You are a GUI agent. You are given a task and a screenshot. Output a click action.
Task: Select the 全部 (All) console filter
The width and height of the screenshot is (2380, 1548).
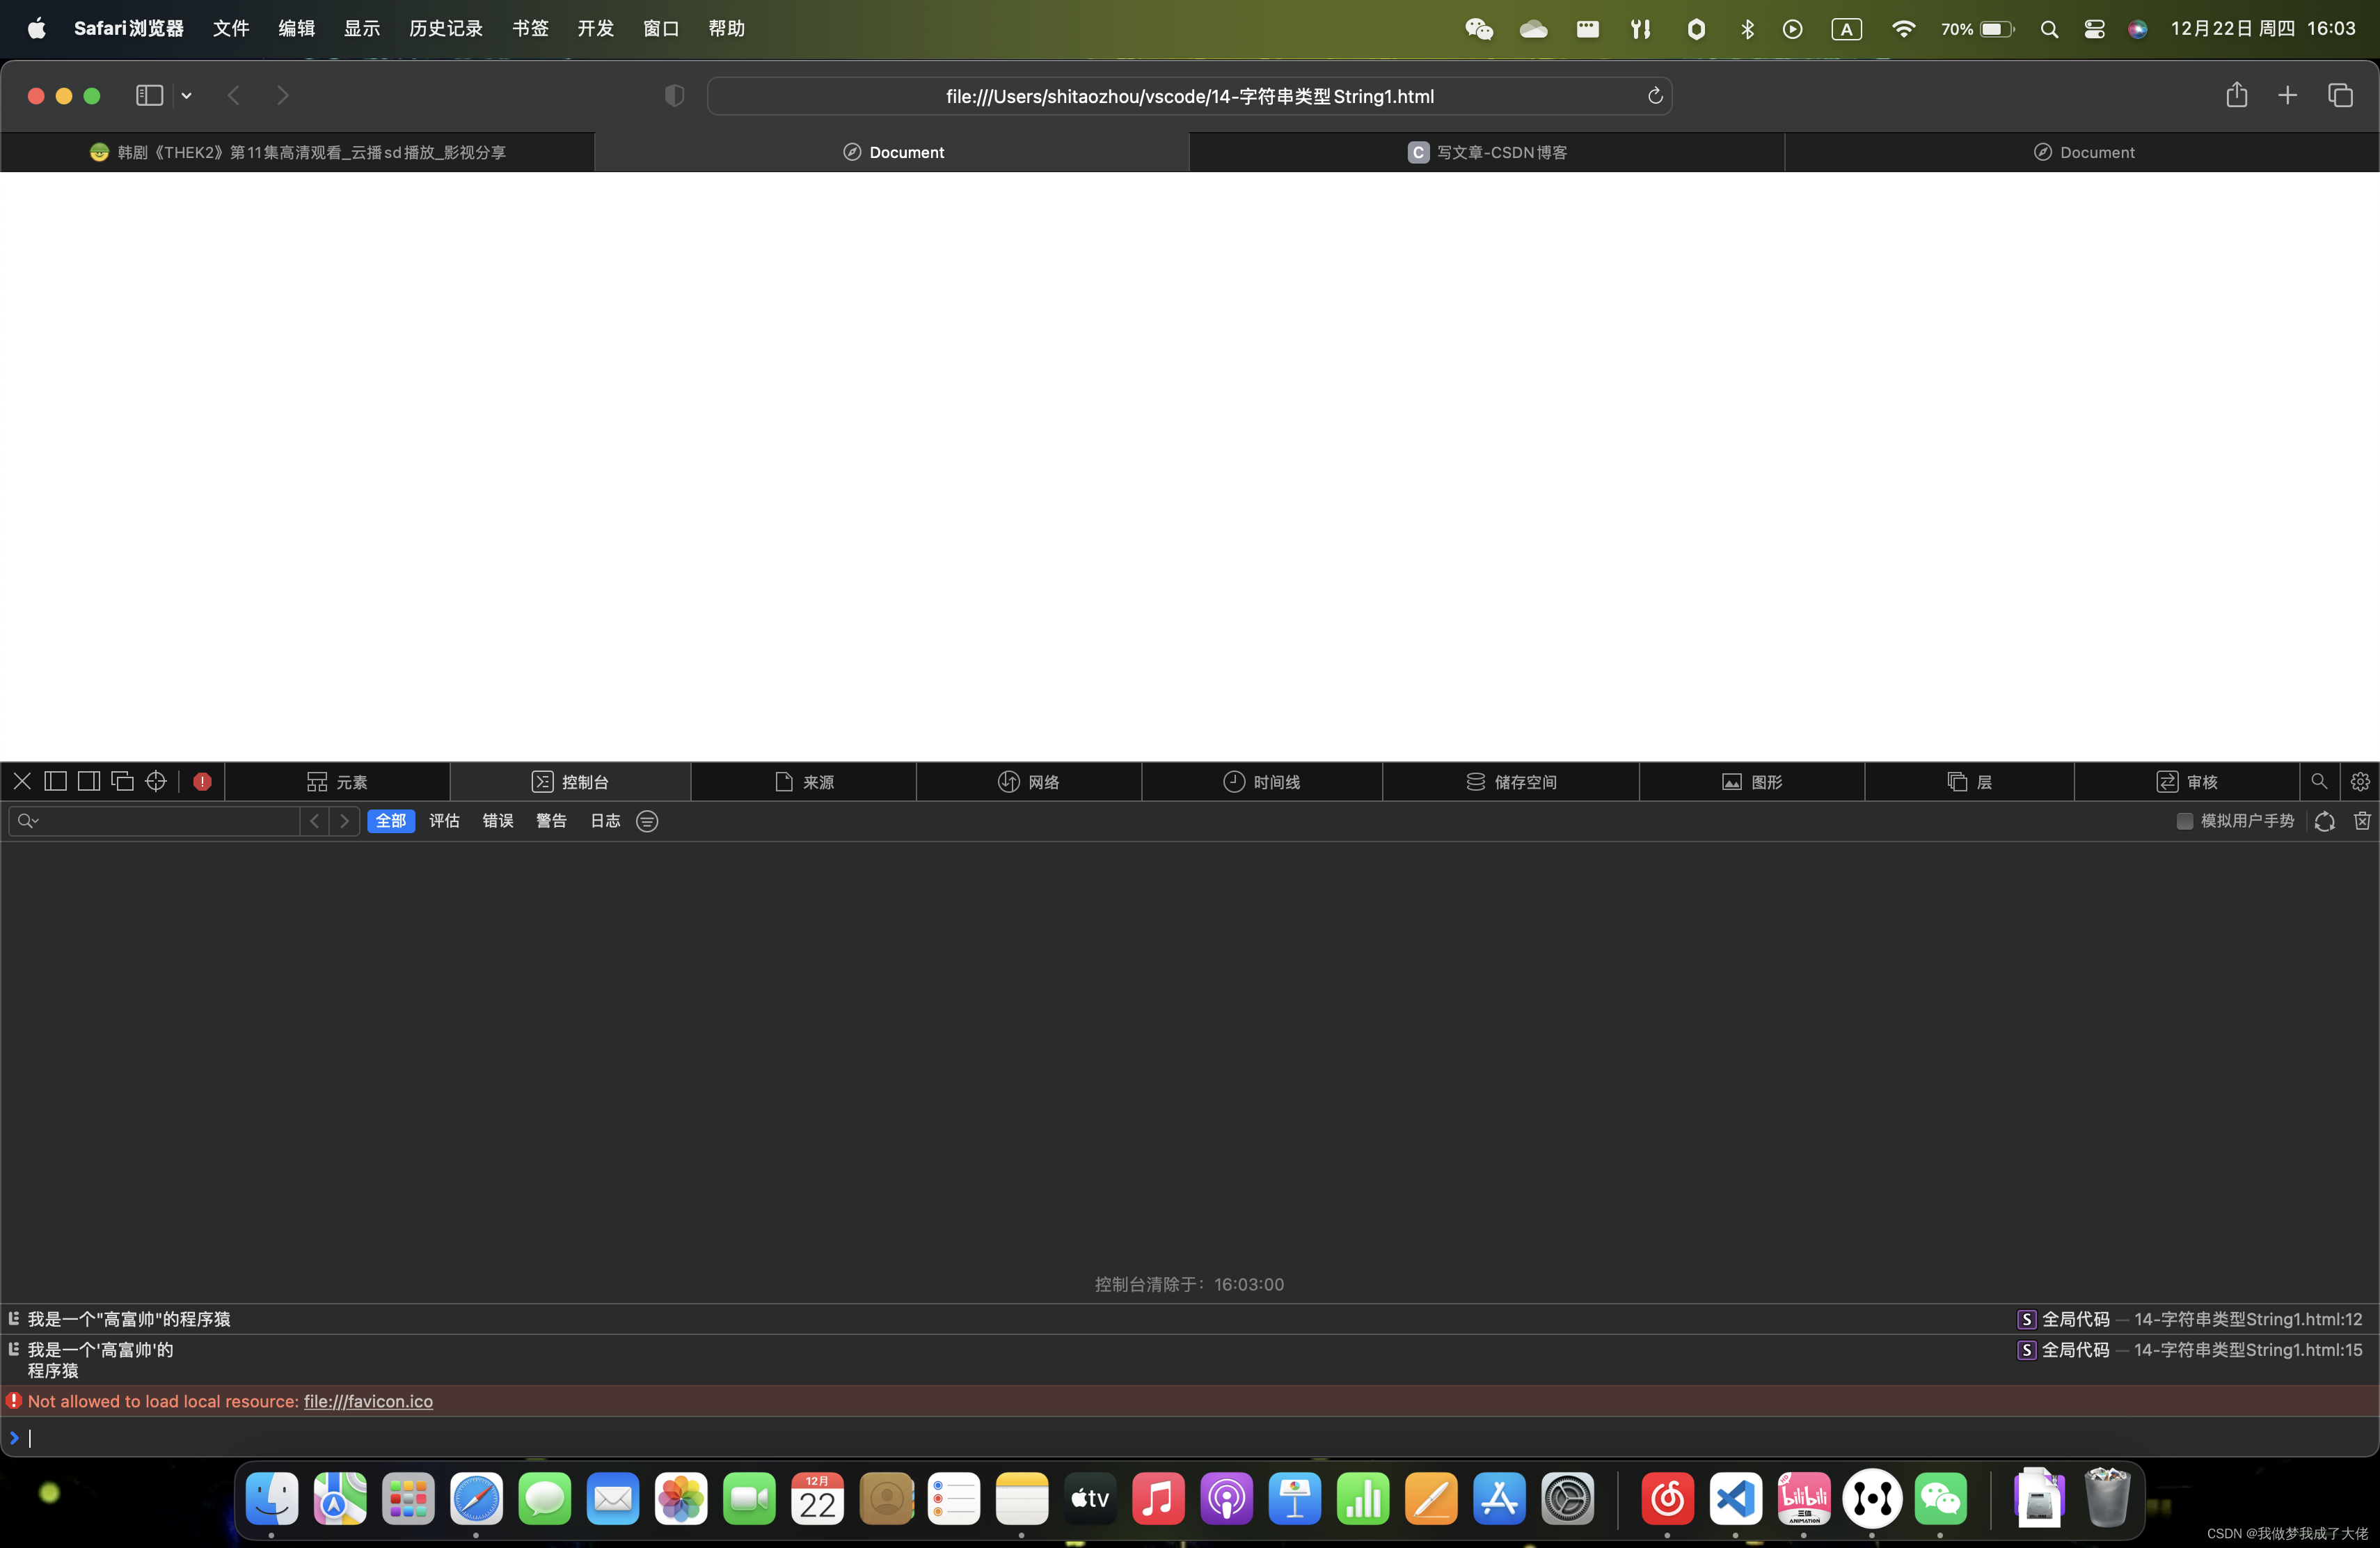click(391, 821)
